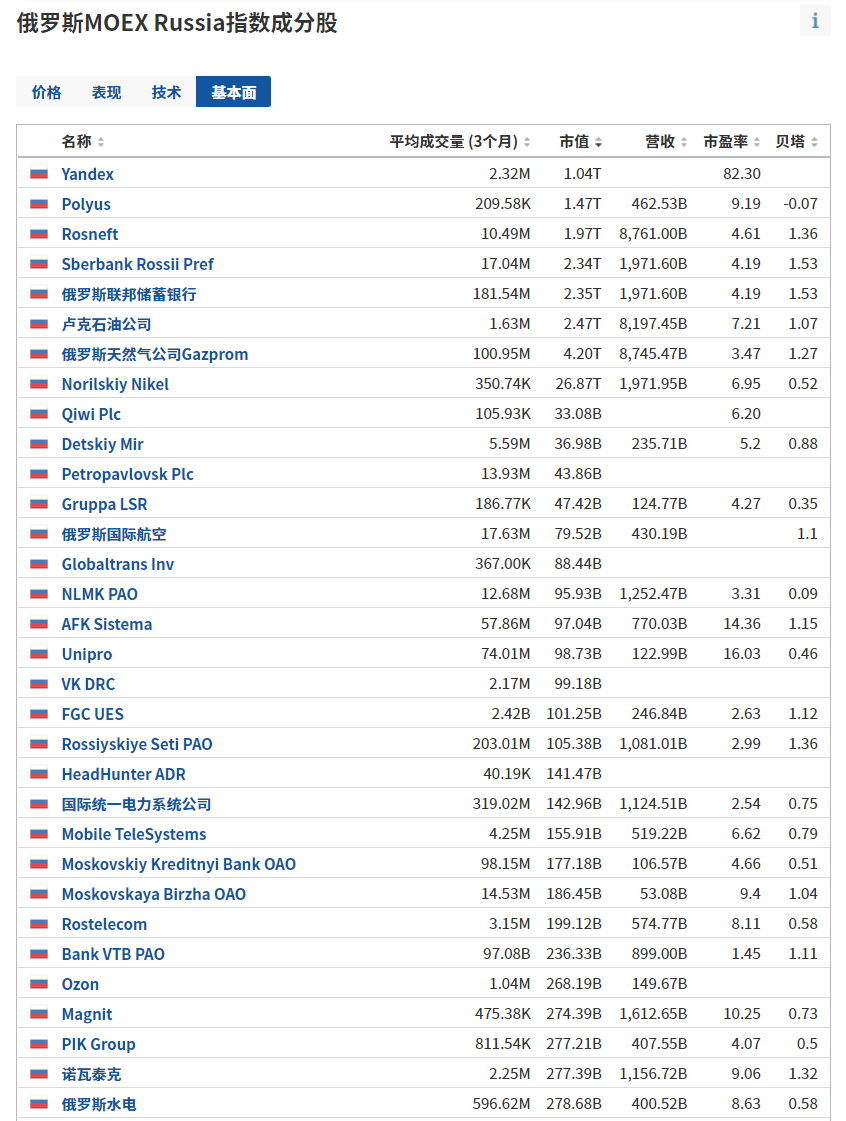Click the flag icon beside Petropavlovsk Plc
846x1121 pixels.
click(39, 474)
